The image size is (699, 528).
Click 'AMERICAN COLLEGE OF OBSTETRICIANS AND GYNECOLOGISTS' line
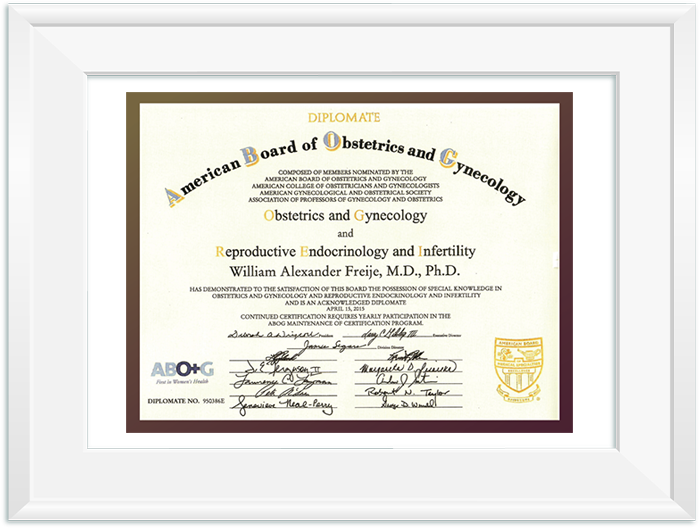[x=345, y=186]
